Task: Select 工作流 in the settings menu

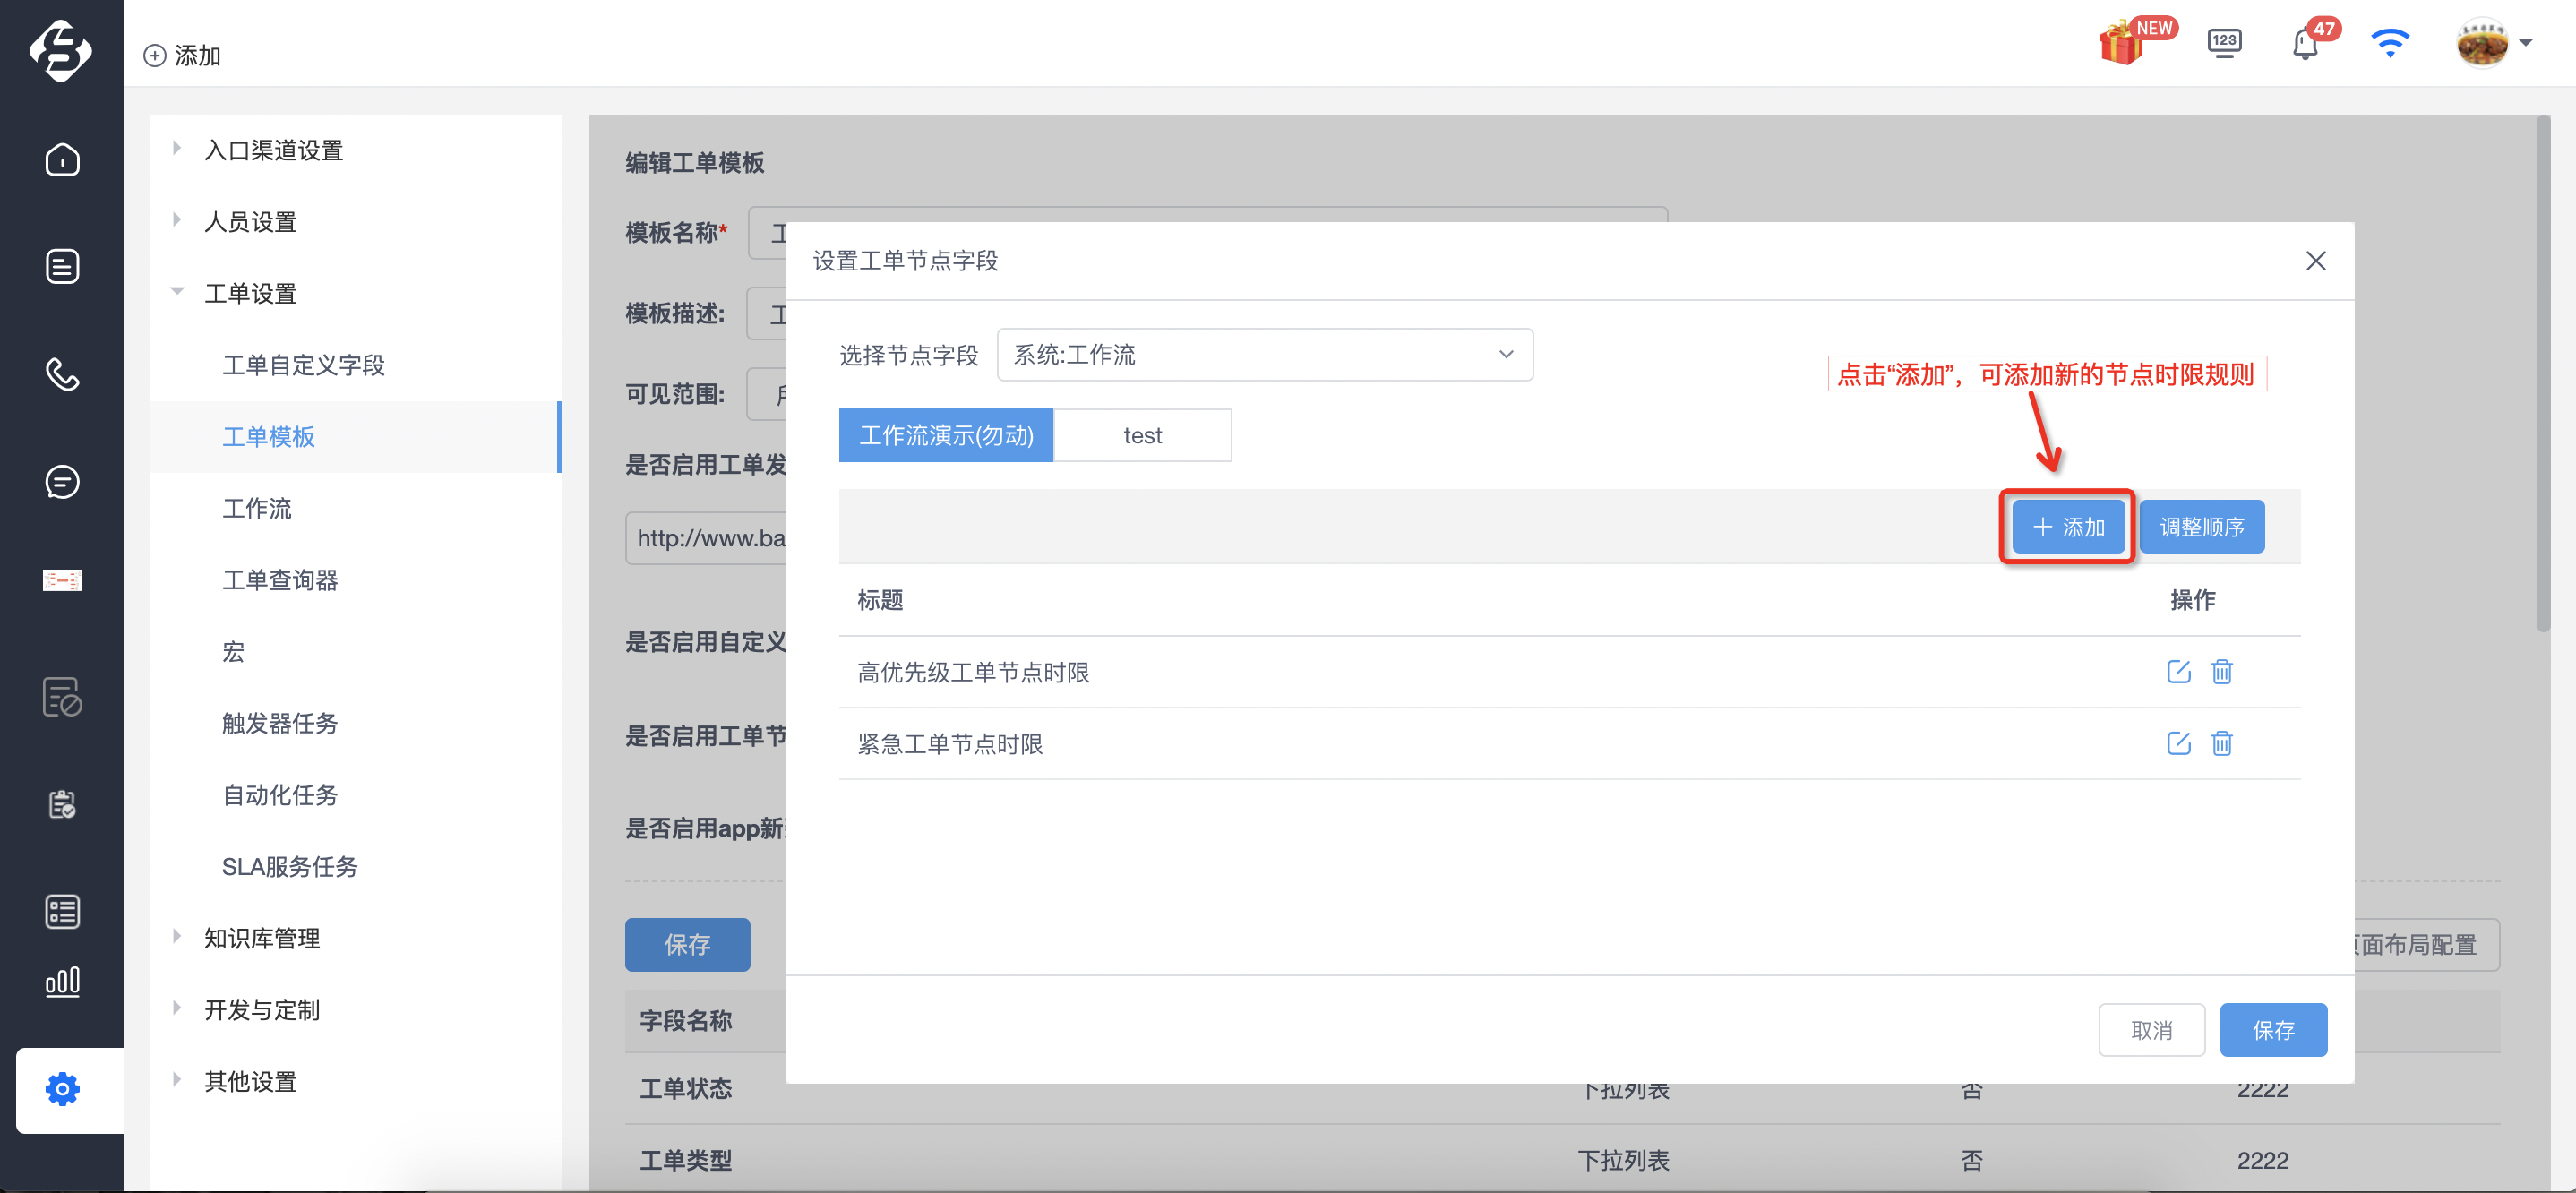Action: coord(256,508)
